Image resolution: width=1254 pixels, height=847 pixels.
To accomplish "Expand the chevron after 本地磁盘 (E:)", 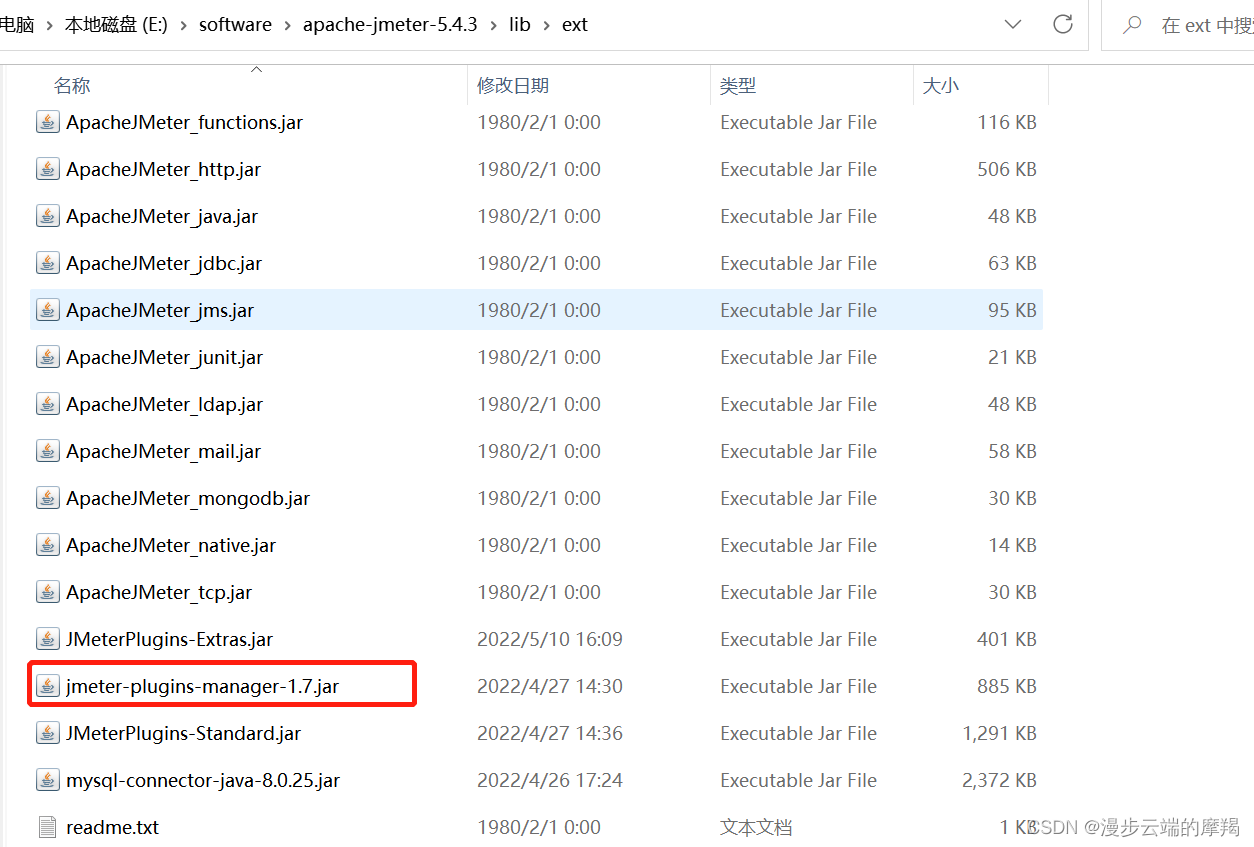I will [184, 25].
